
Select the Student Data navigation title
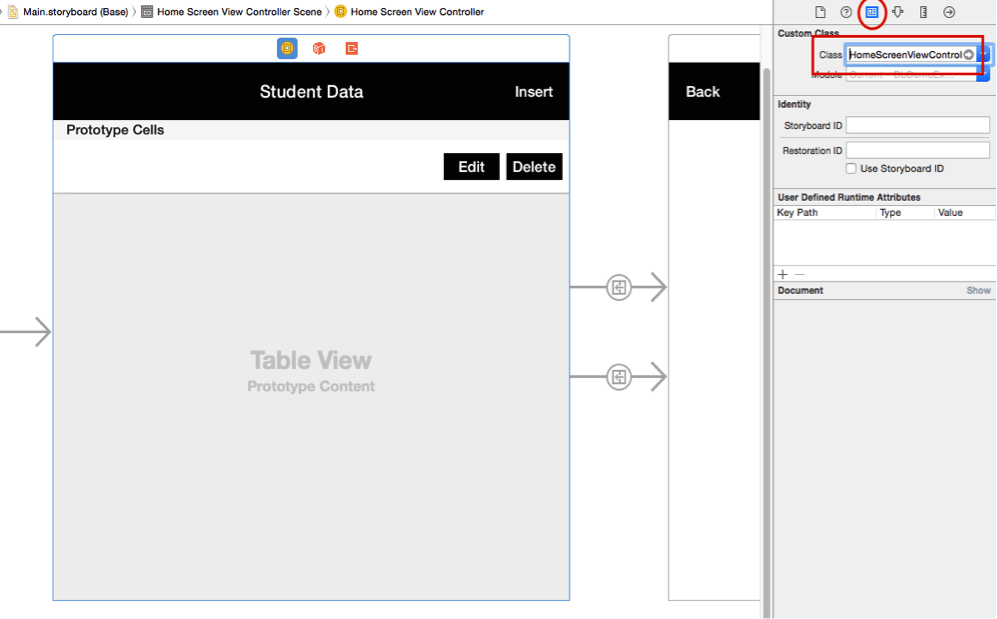311,92
